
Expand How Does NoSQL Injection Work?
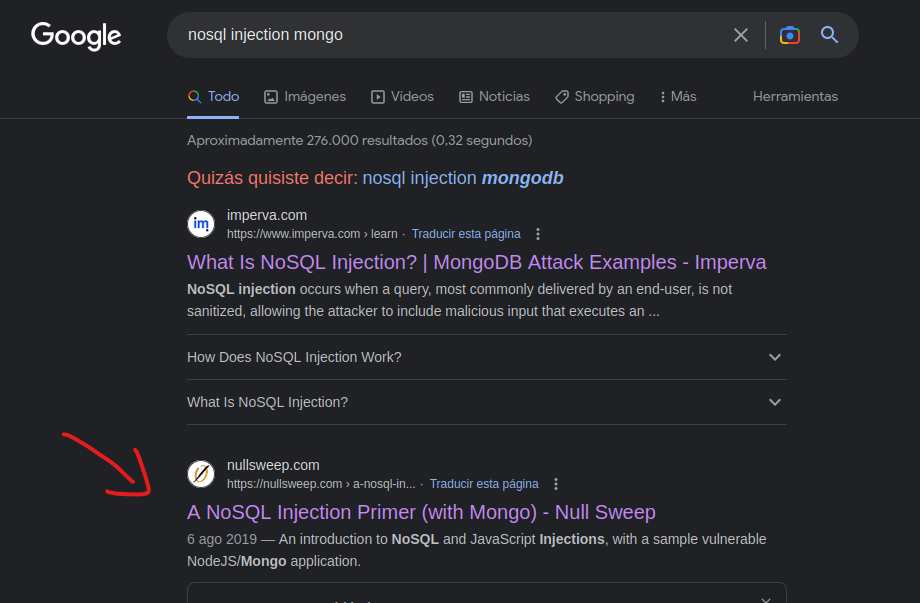[486, 357]
